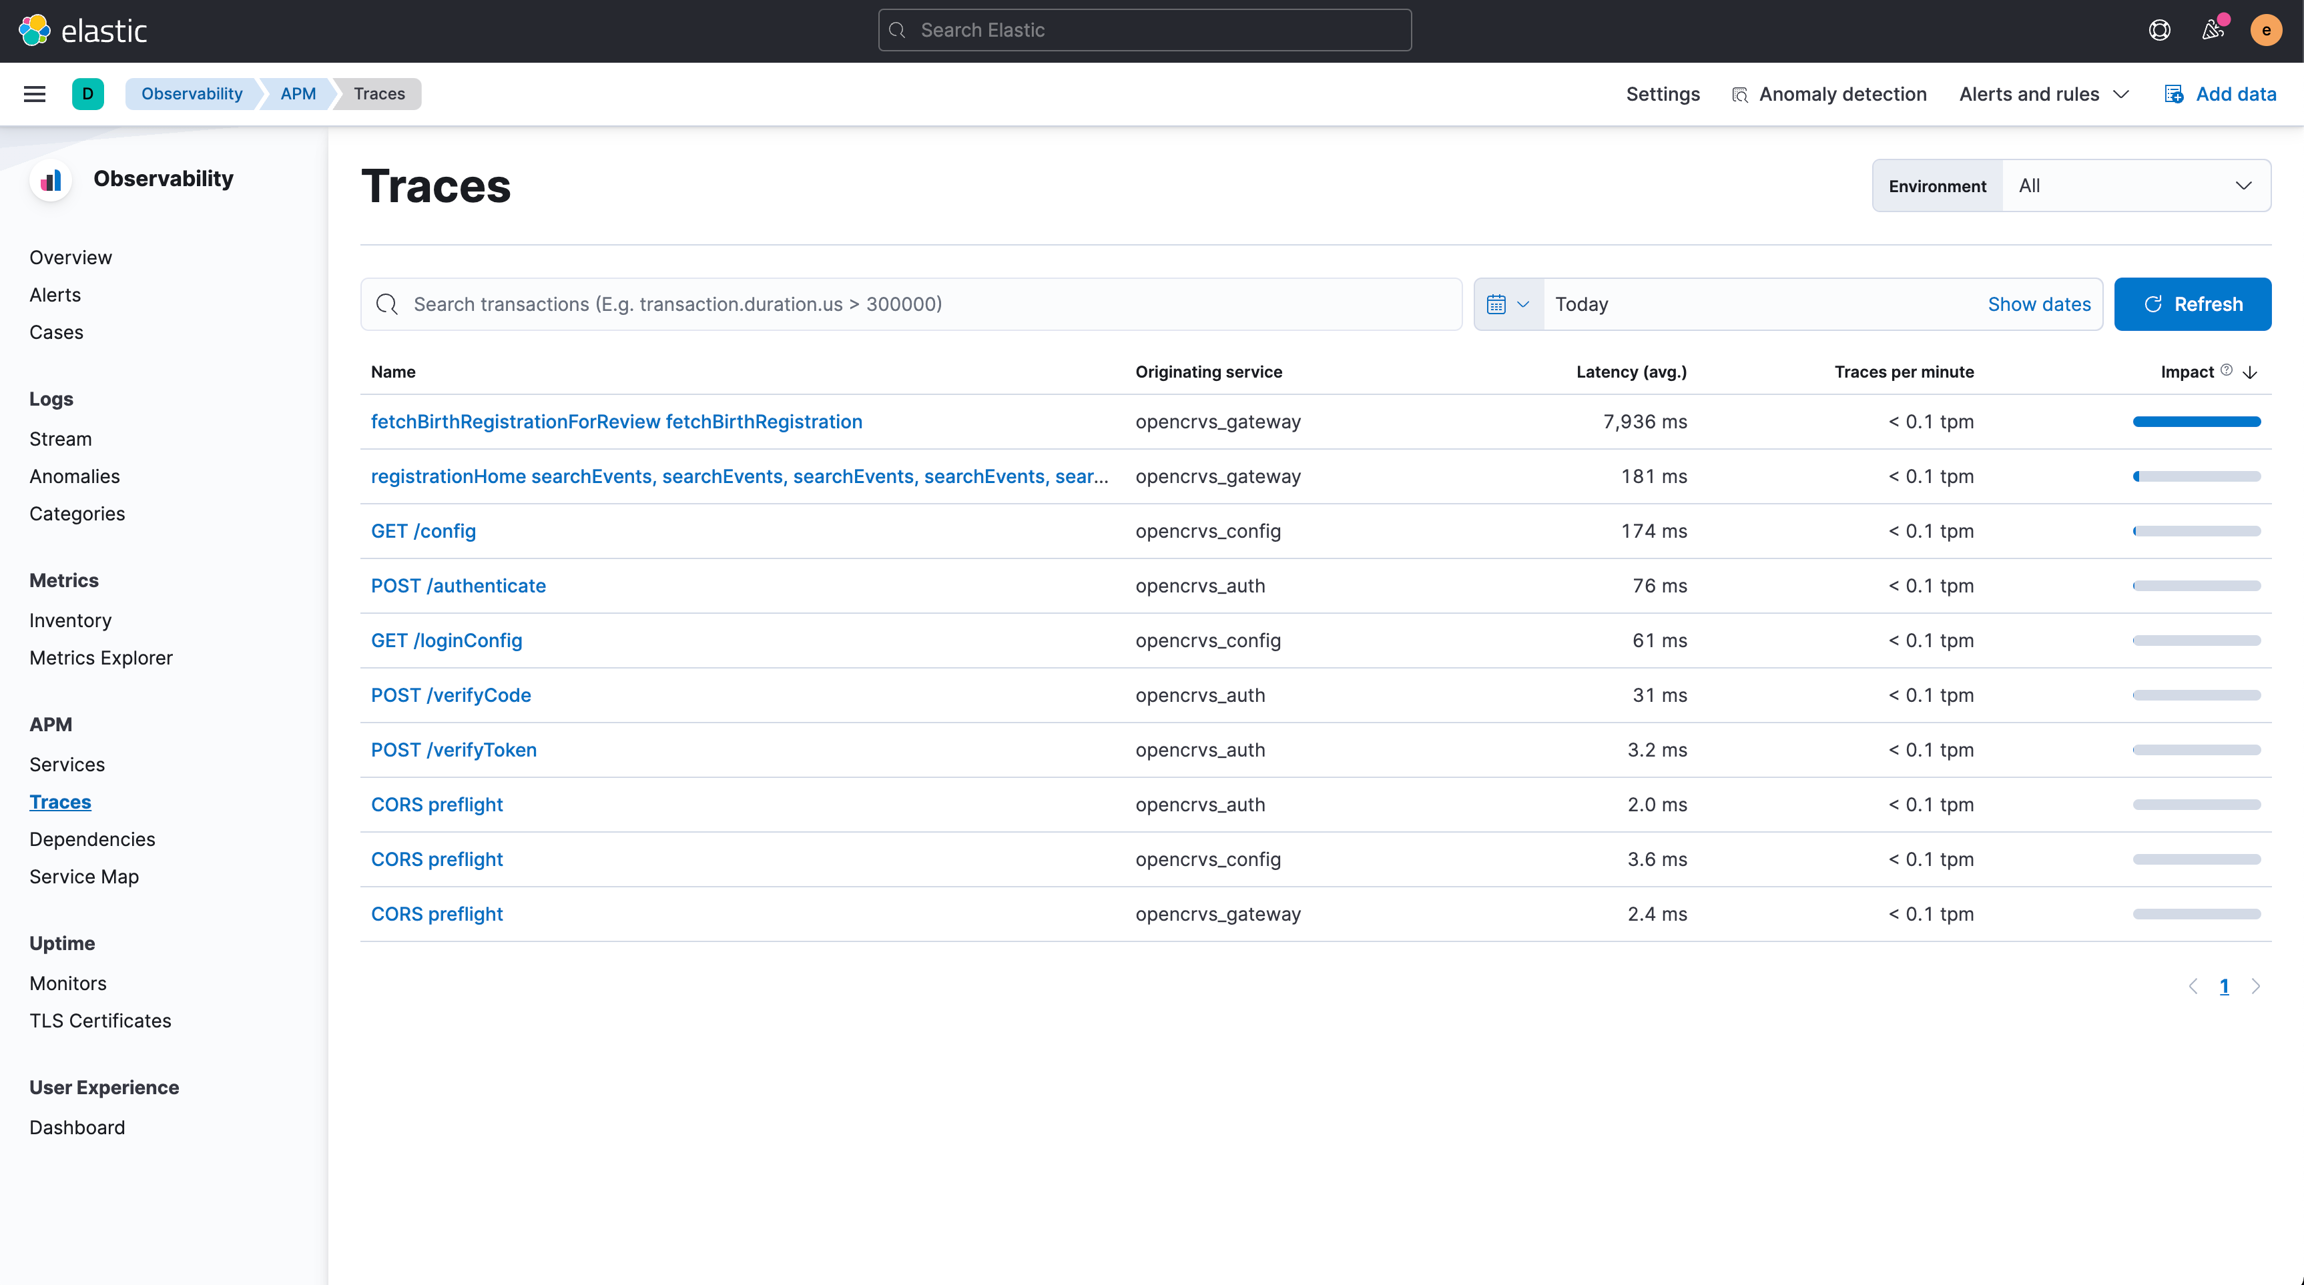Click the fetchBirthRegistration impact bar
Screen dimensions: 2304x1285
[2196, 422]
